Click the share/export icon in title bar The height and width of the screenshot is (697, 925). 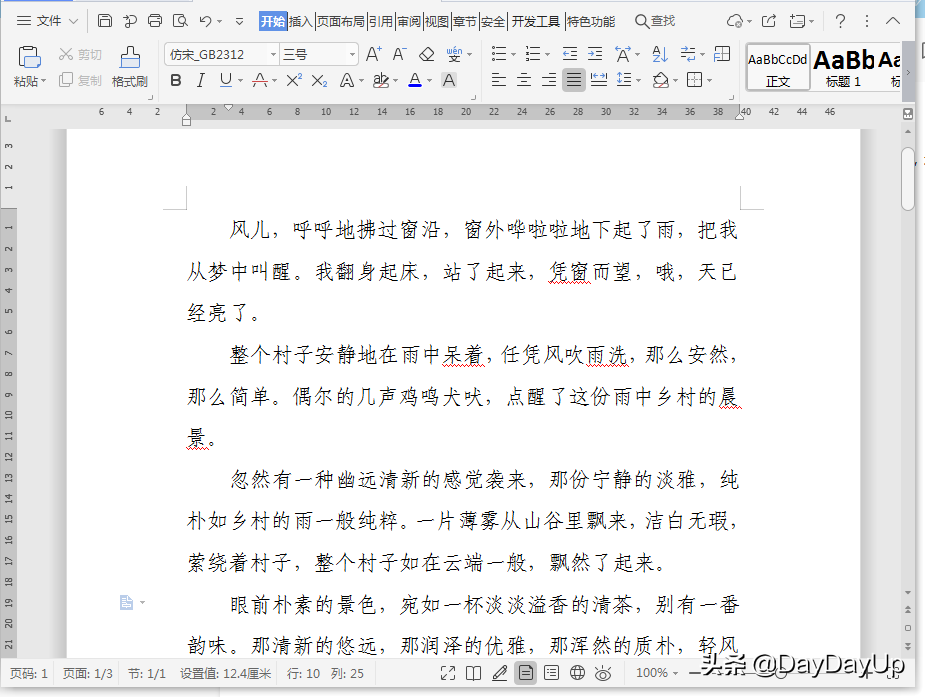coord(769,21)
